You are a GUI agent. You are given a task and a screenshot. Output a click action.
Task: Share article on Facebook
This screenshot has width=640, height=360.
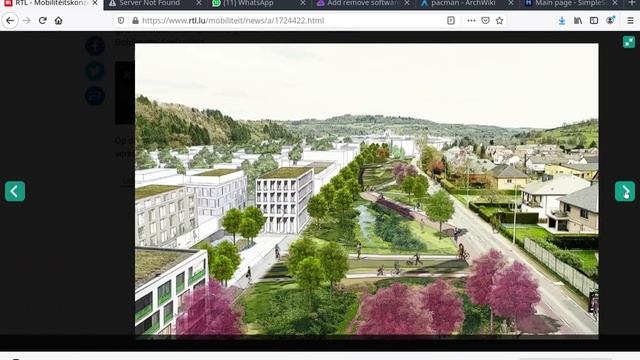tap(95, 46)
